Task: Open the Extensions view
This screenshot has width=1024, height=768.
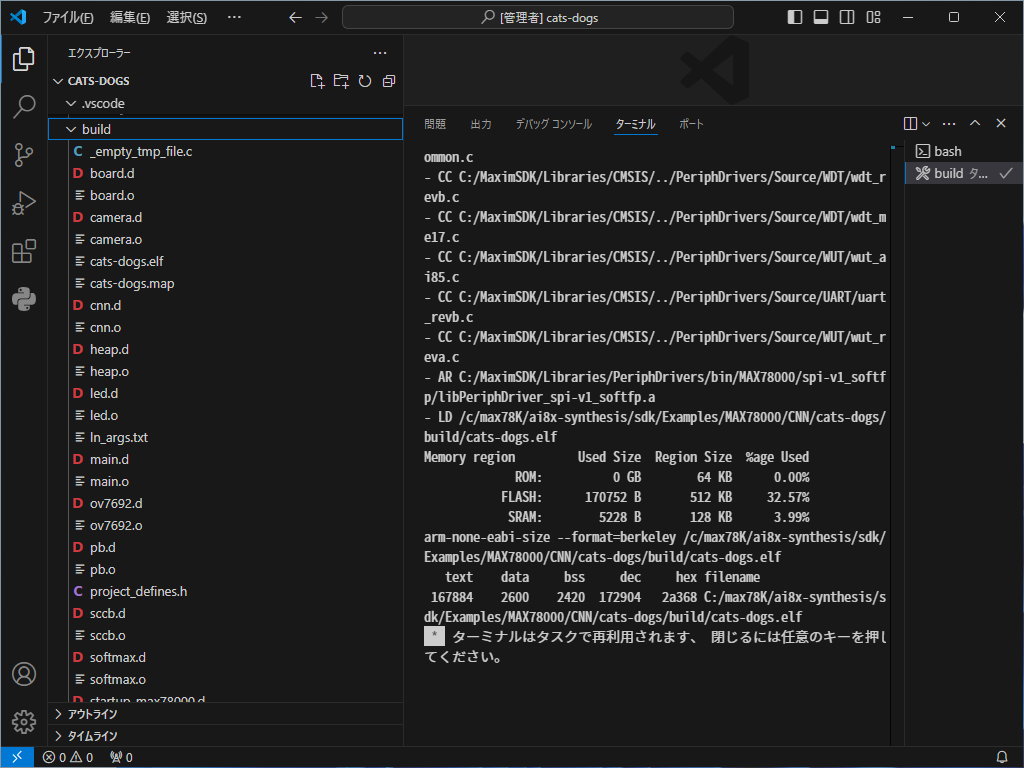Action: coord(24,252)
